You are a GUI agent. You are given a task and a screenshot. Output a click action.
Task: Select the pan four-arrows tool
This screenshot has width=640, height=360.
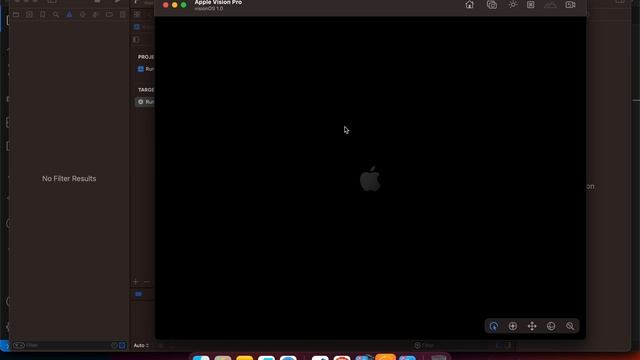[x=532, y=326]
